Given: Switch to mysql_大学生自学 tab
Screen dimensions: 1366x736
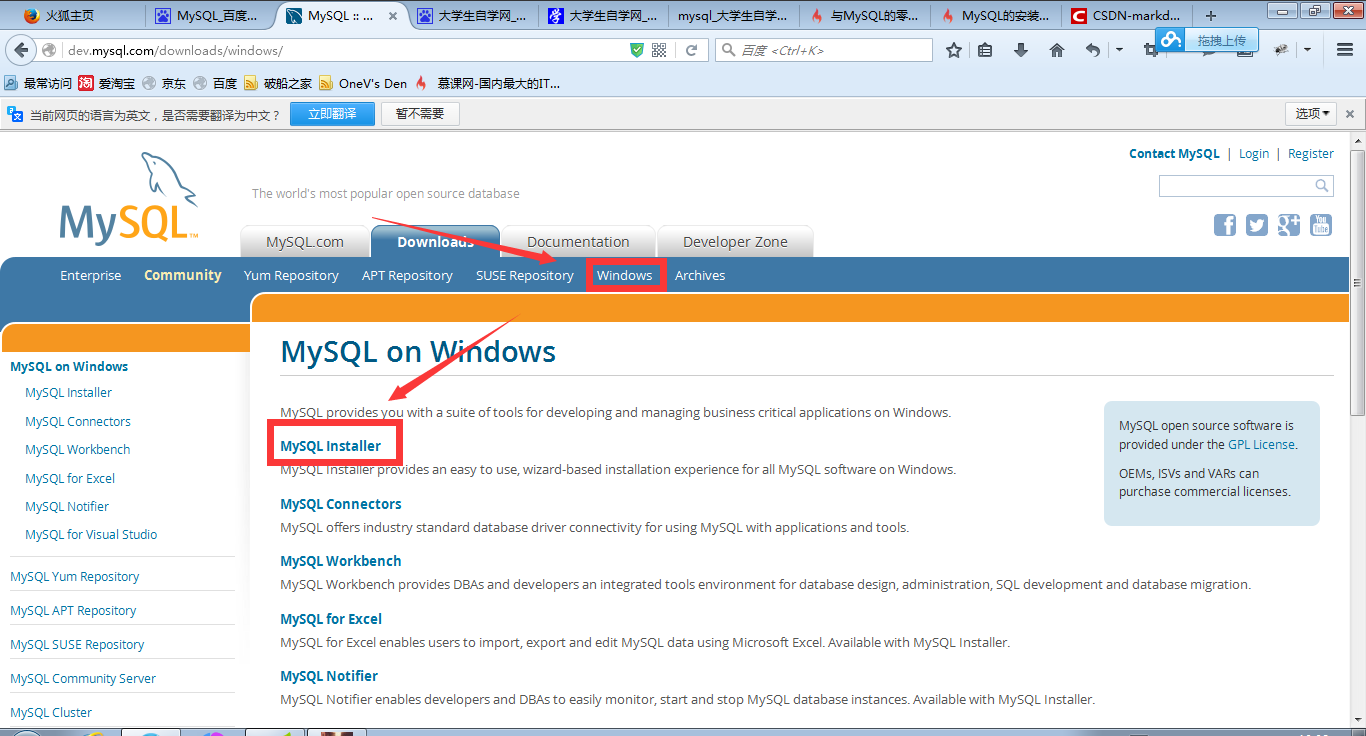Looking at the screenshot, I should pyautogui.click(x=732, y=16).
